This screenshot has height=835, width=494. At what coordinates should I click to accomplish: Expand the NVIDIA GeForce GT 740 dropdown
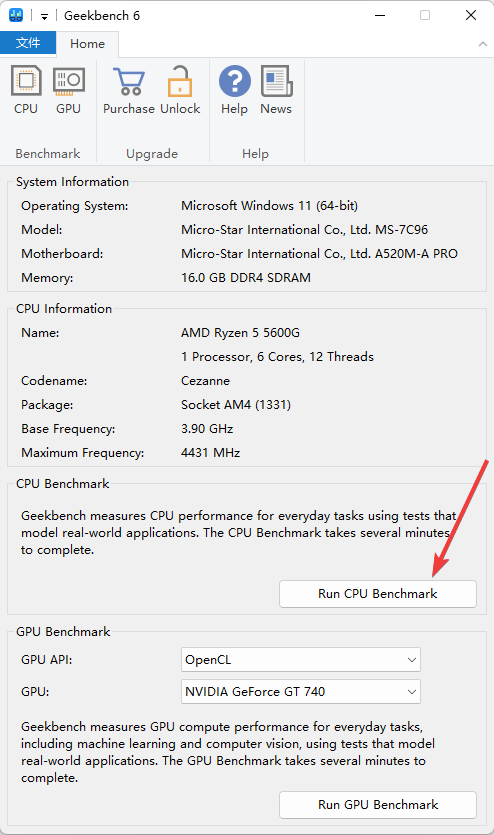411,692
